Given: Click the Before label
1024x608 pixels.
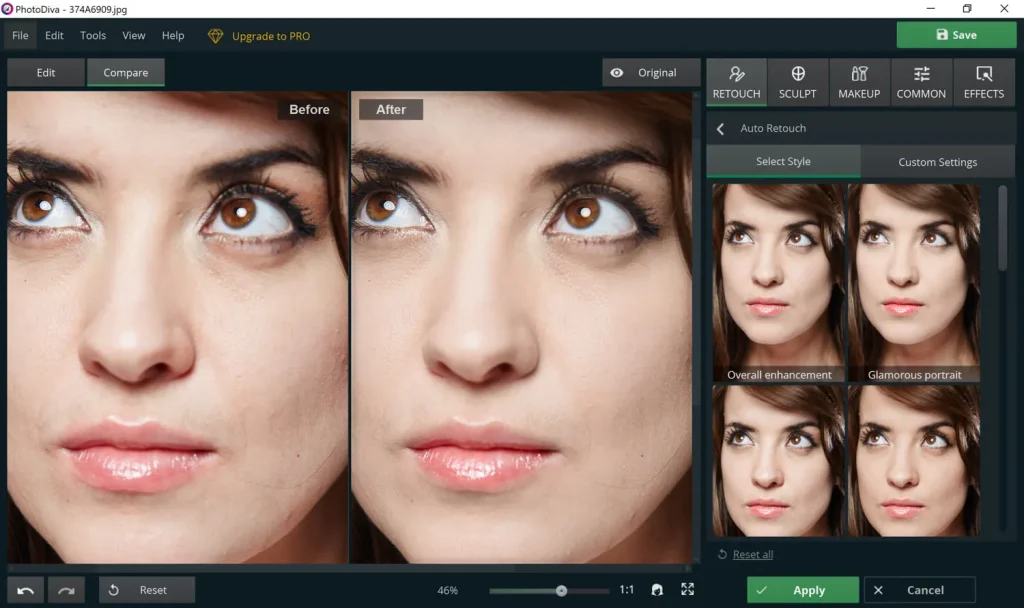Looking at the screenshot, I should click(310, 110).
